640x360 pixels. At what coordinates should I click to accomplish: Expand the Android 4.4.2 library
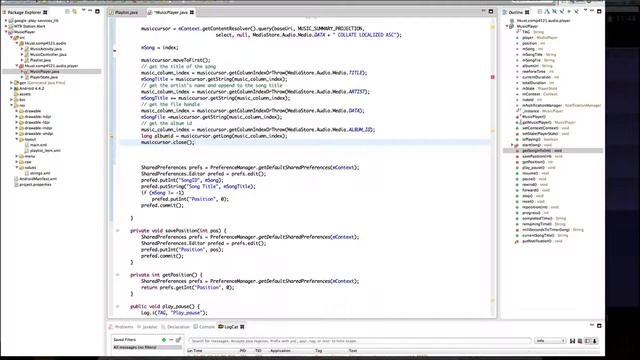(11, 88)
